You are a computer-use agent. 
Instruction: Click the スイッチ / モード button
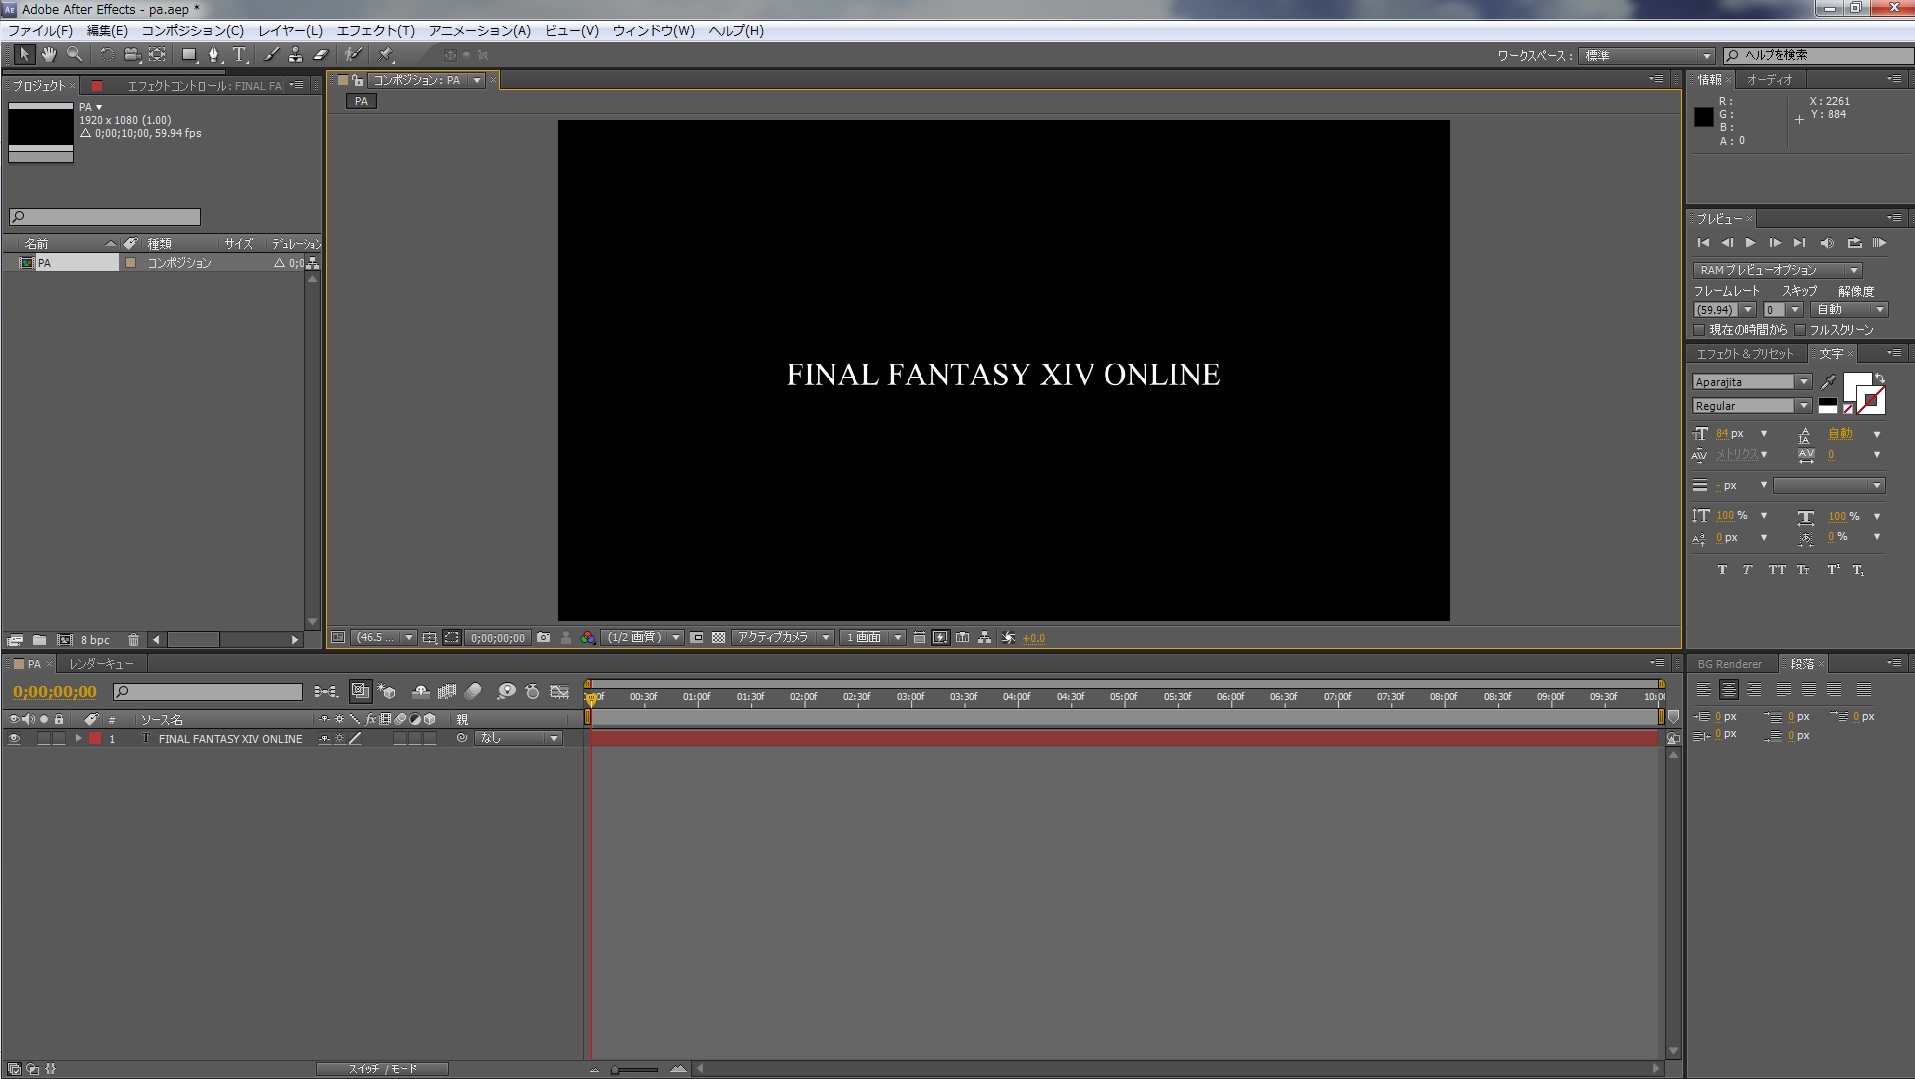pos(382,1069)
